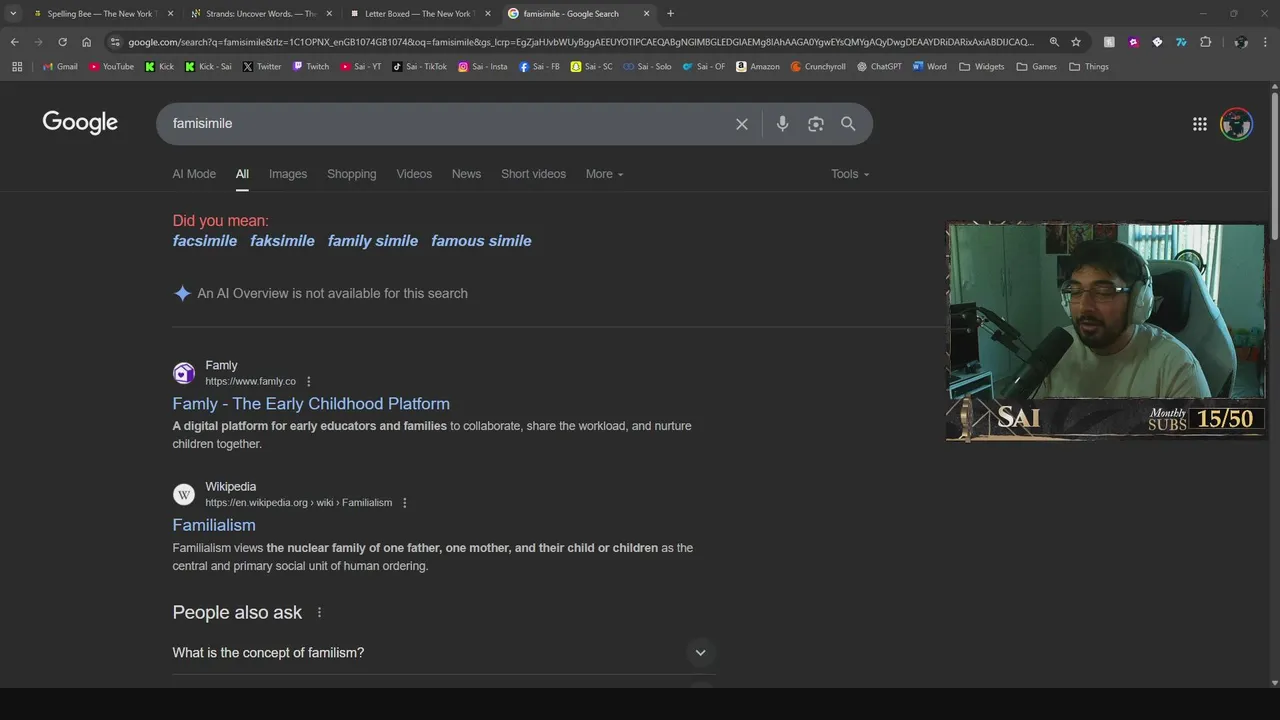Open site information icon in address bar
This screenshot has width=1280, height=720.
115,42
